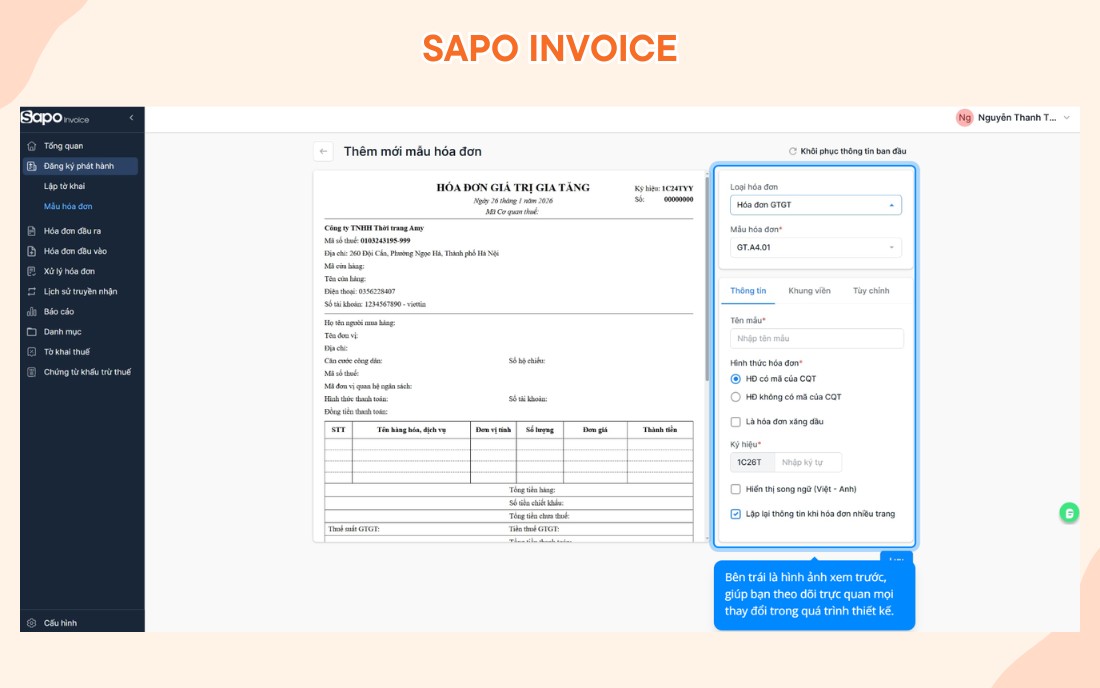
Task: Click the Tổng quan home icon
Action: [32, 146]
